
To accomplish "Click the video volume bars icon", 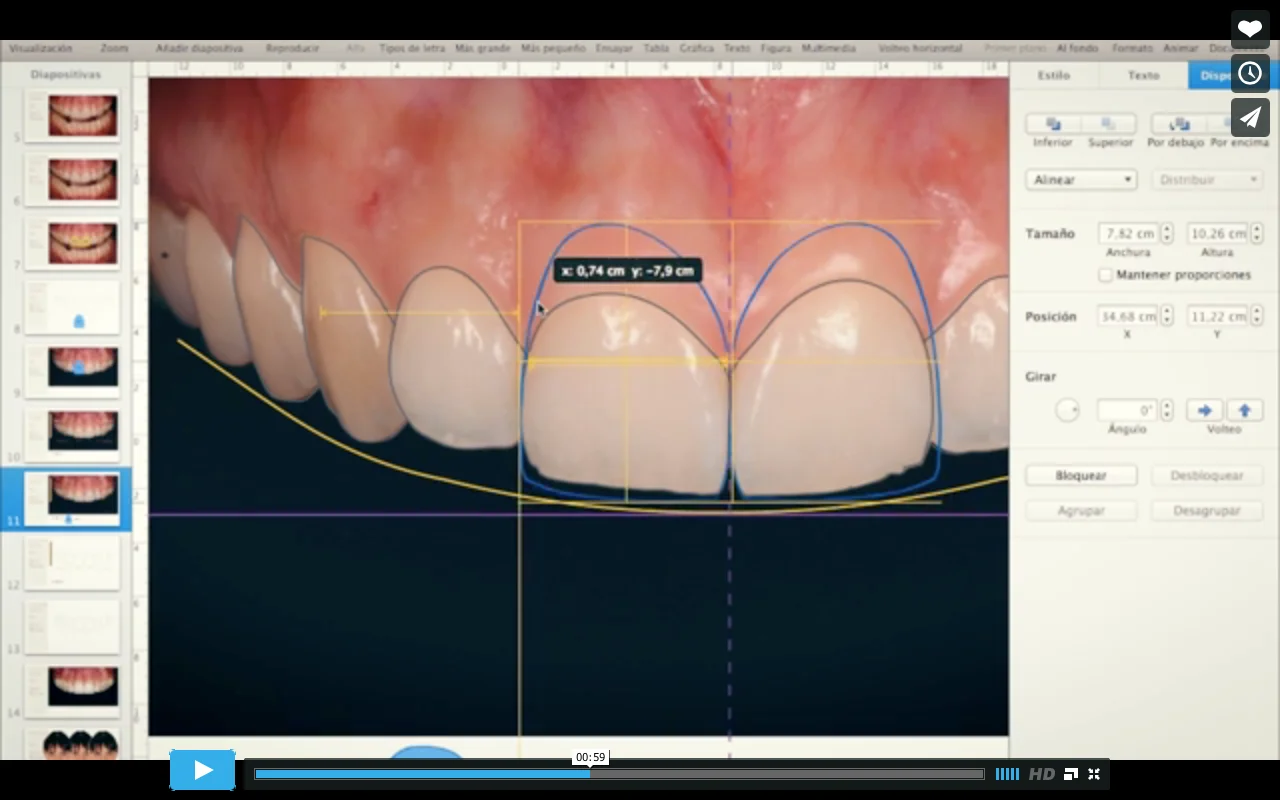I will click(1007, 774).
